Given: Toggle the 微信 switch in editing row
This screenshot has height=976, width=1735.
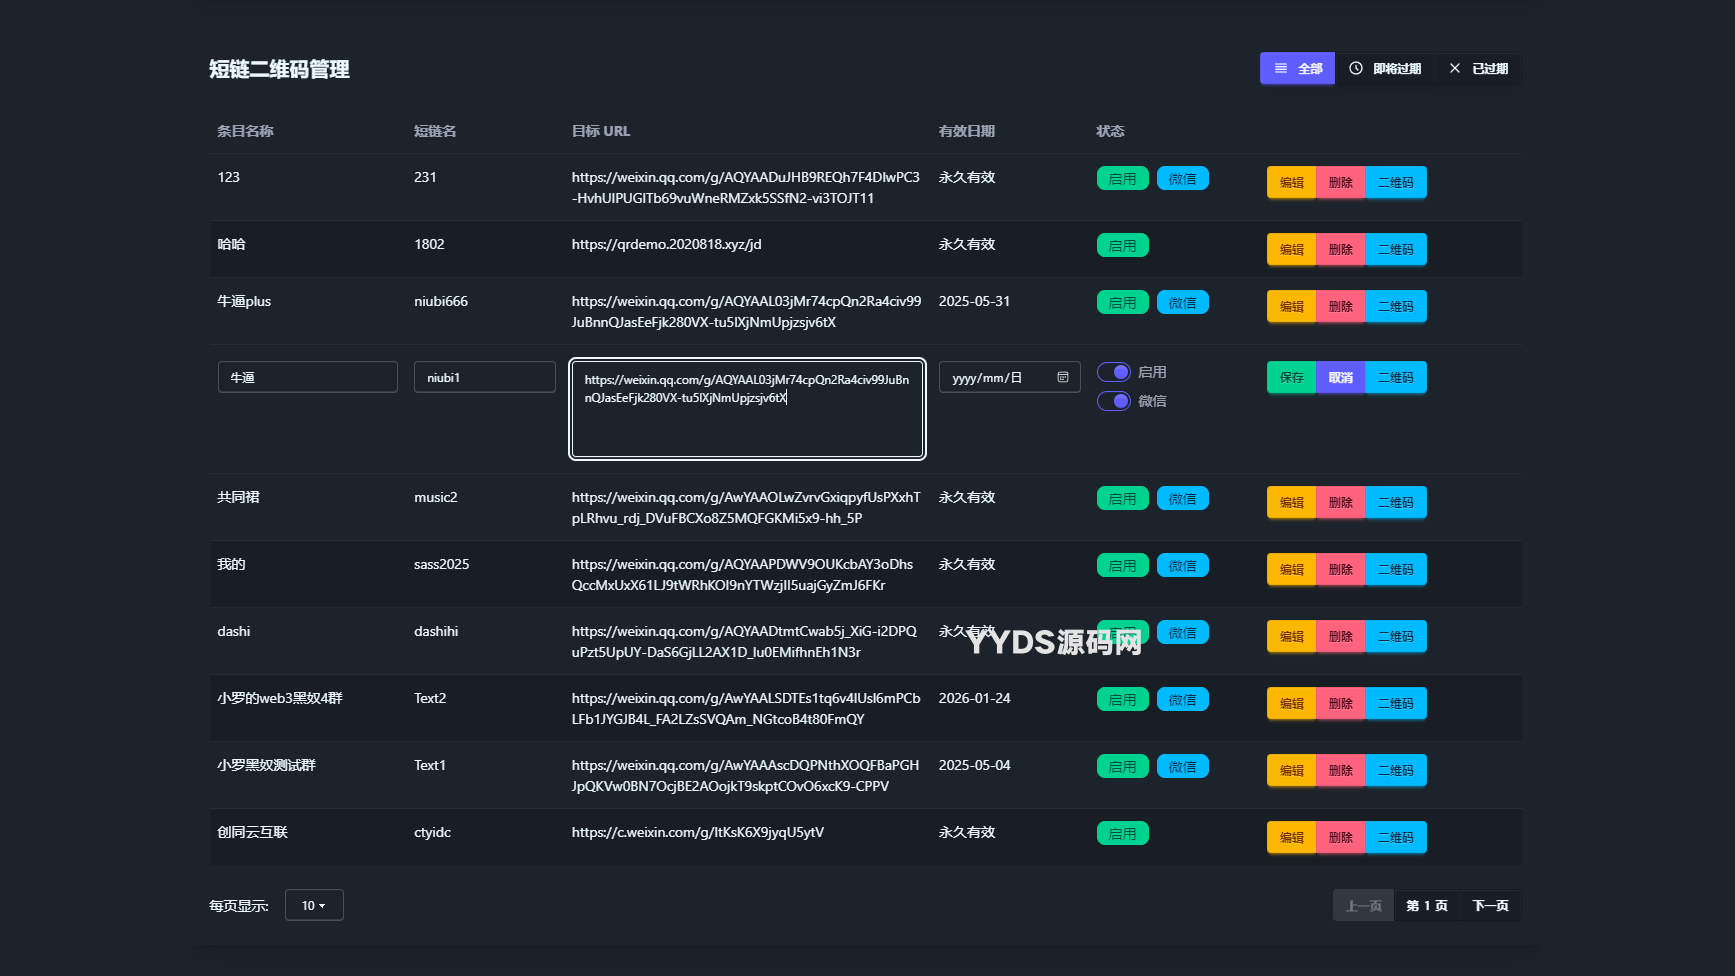Looking at the screenshot, I should (1114, 401).
